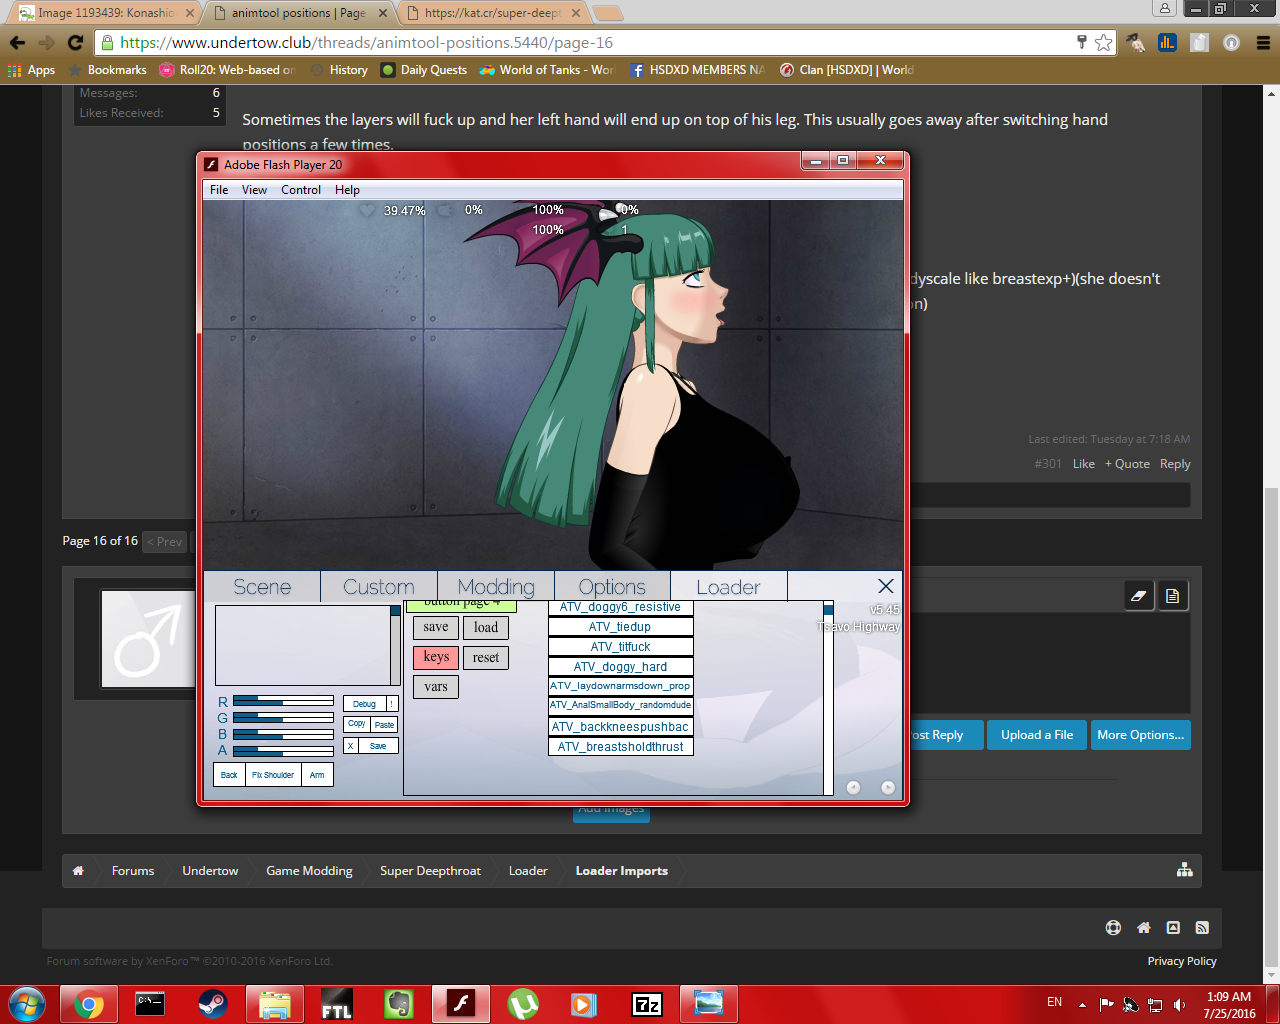Click the browser address bar URL
Viewport: 1280px width, 1024px height.
366,42
